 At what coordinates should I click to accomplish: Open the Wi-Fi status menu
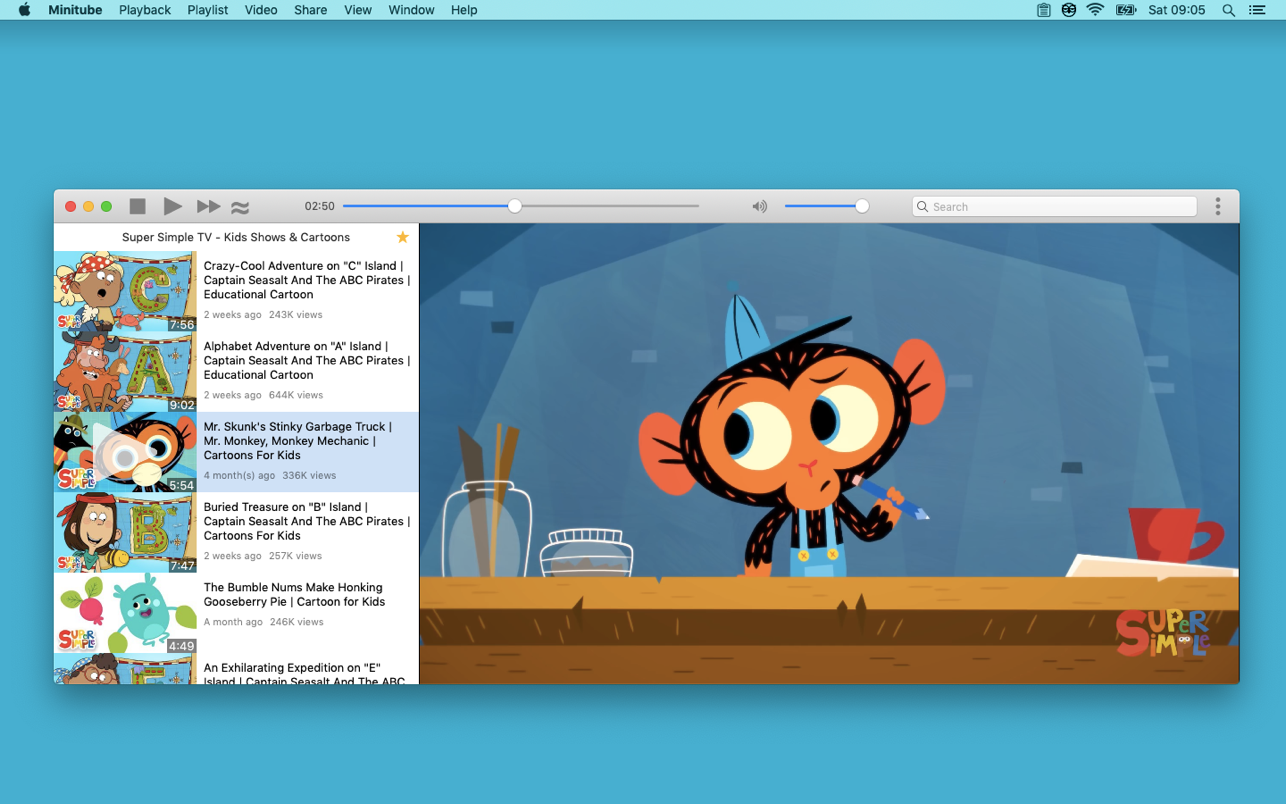(1096, 10)
